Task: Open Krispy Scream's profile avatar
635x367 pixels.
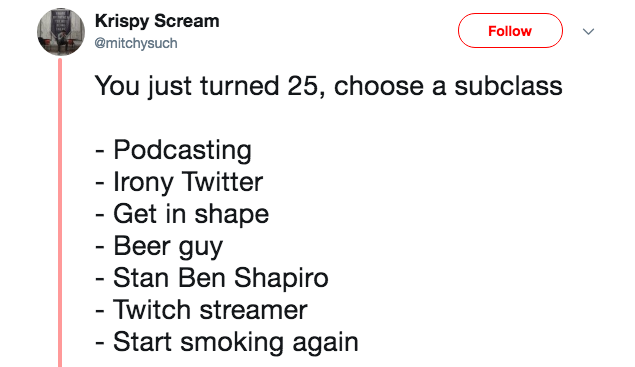Action: click(61, 32)
